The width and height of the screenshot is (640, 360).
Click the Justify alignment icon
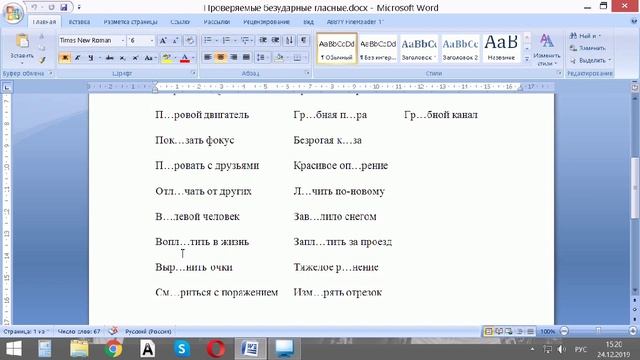point(246,58)
